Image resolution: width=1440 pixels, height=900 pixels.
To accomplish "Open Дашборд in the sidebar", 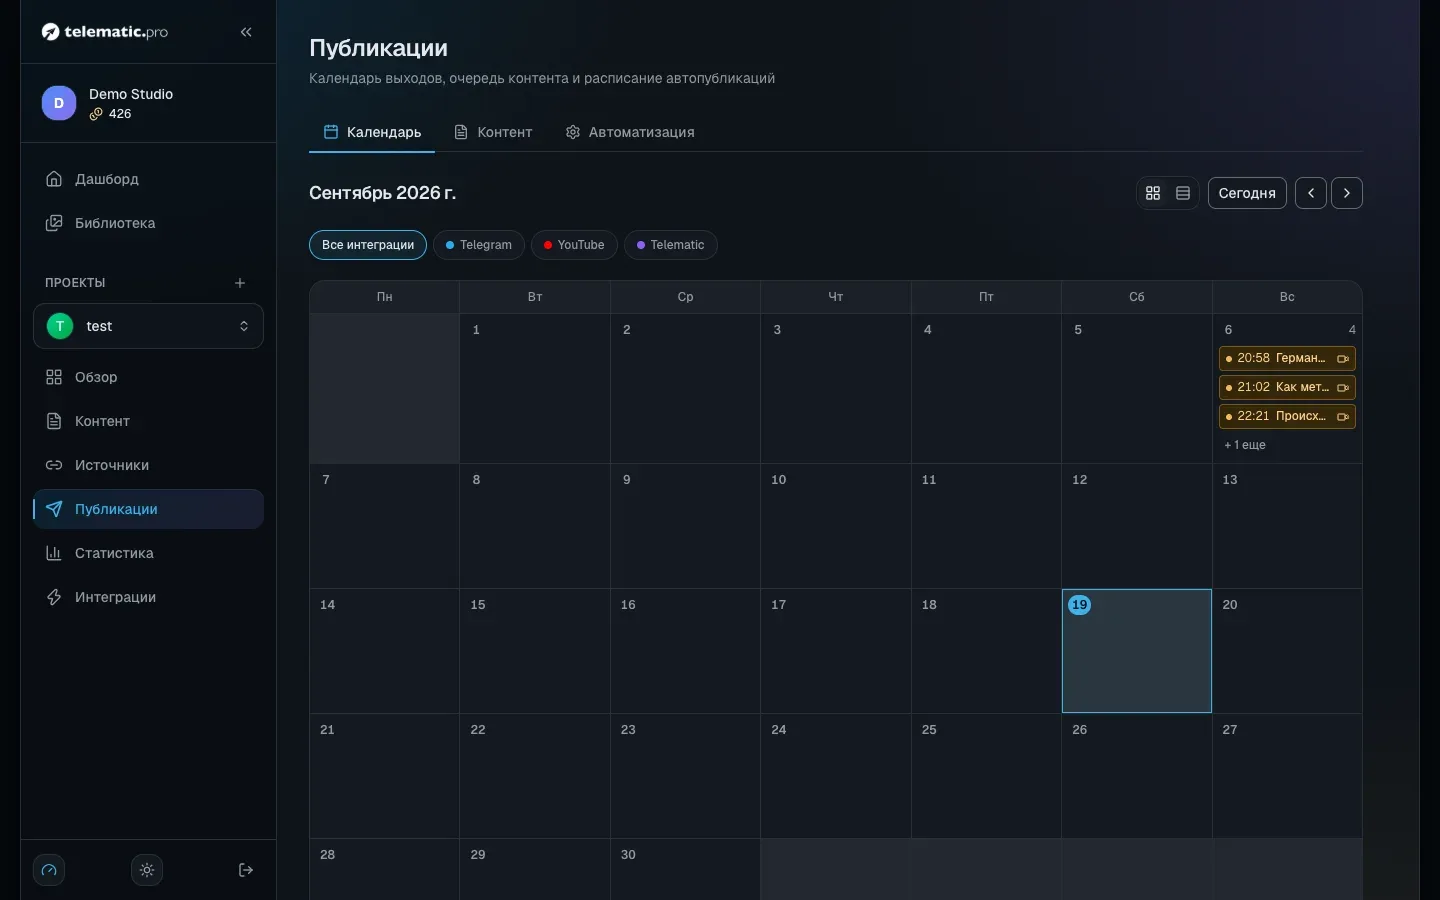I will 148,179.
